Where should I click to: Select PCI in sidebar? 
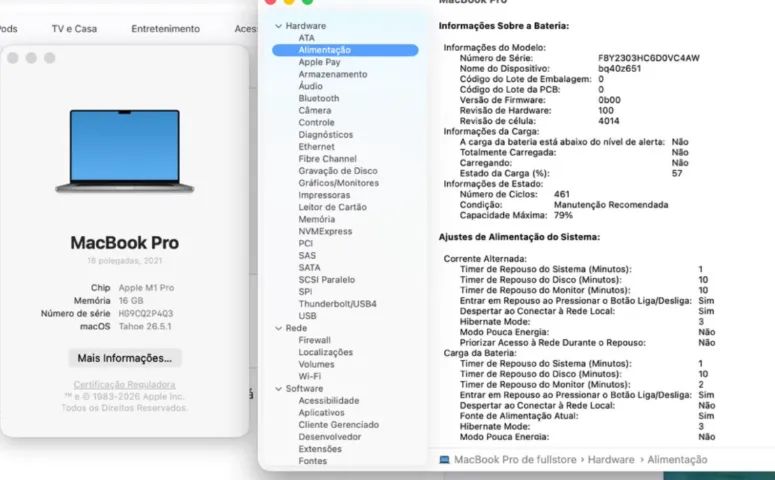coord(305,243)
